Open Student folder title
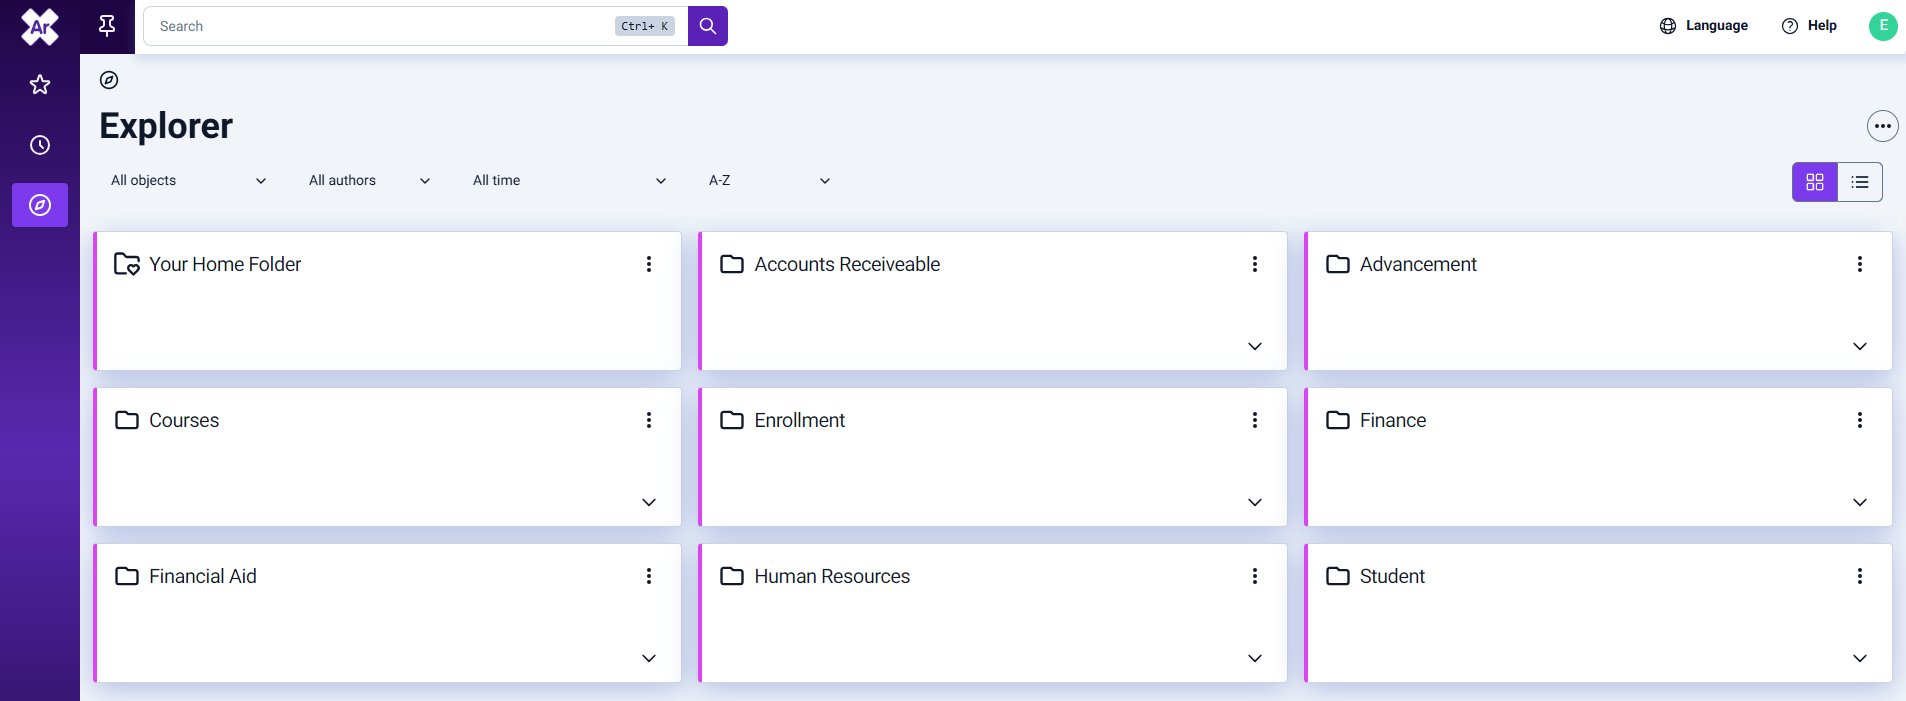This screenshot has width=1906, height=701. coord(1392,576)
